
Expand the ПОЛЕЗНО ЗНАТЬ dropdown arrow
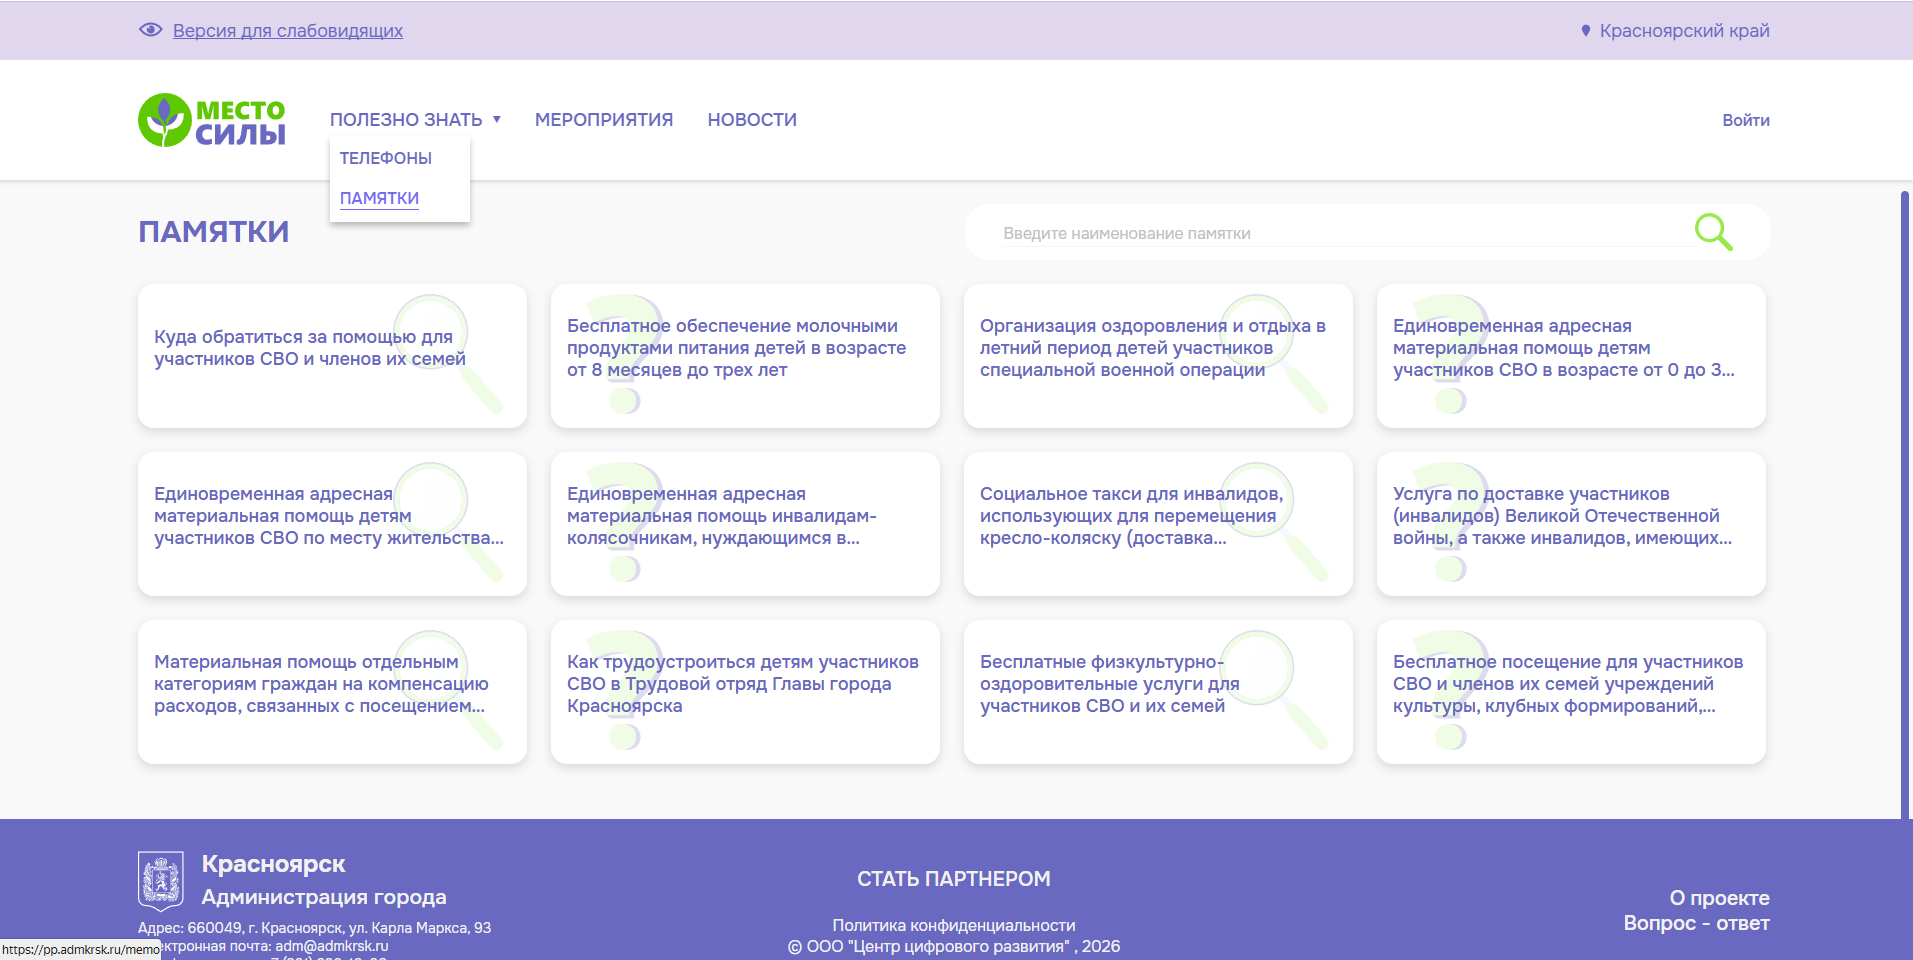click(497, 120)
